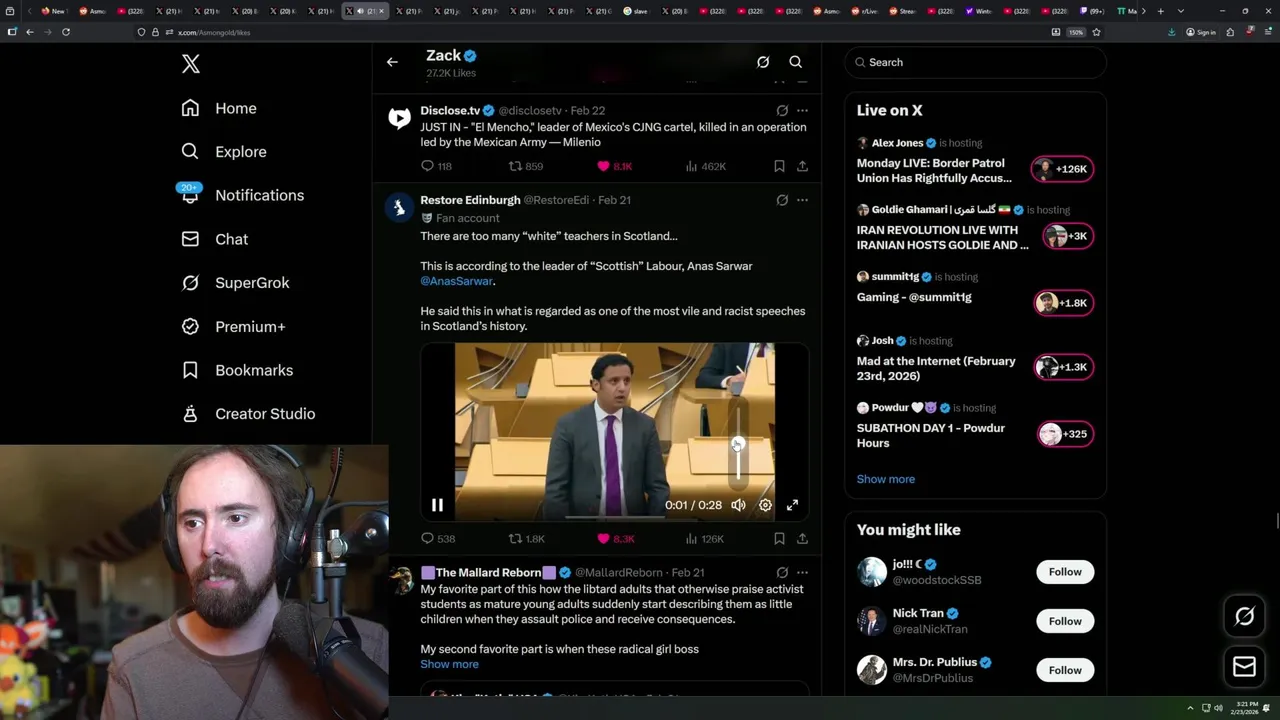Screen dimensions: 1280x720
Task: Repost the Restore Edinburgh post
Action: coord(527,538)
